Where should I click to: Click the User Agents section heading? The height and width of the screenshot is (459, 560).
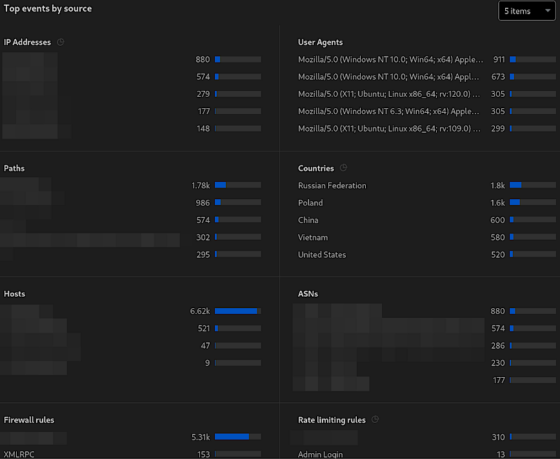(x=320, y=42)
